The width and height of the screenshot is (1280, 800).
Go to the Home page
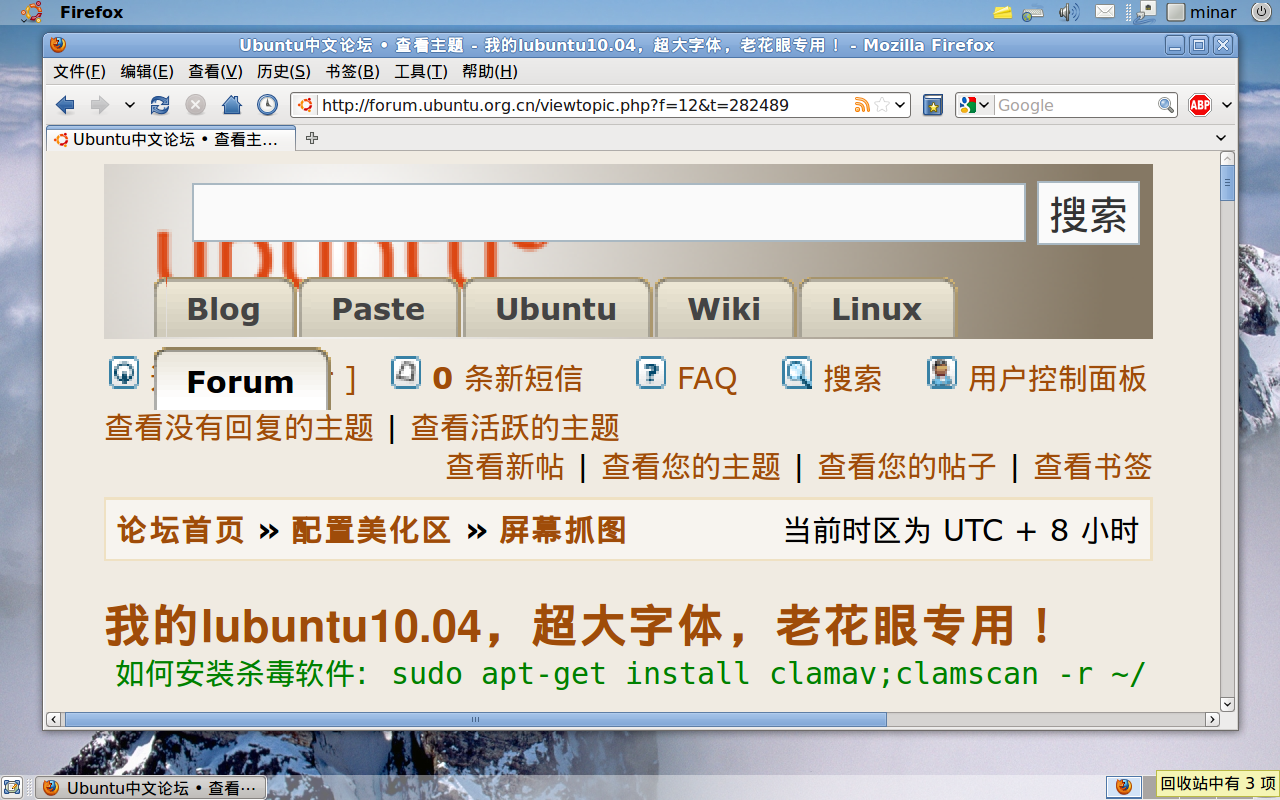coord(232,105)
